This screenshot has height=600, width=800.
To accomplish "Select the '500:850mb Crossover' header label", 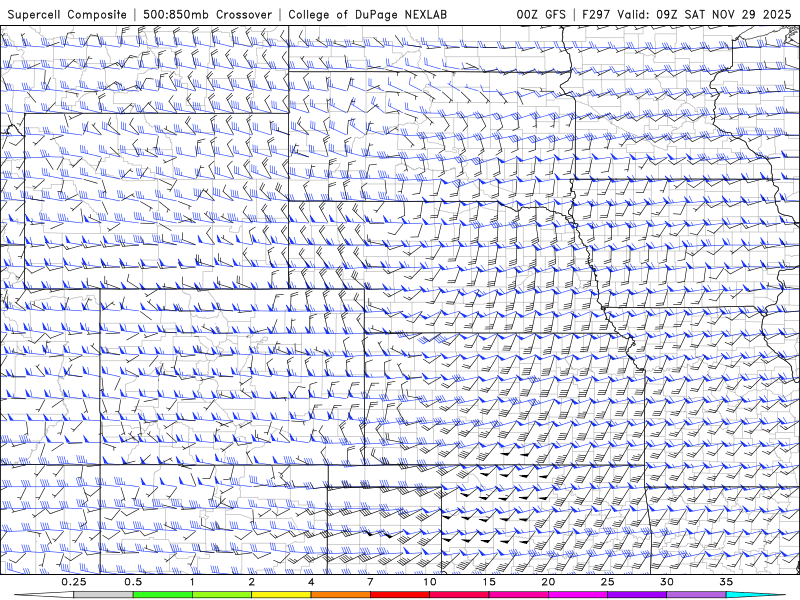I will click(208, 15).
